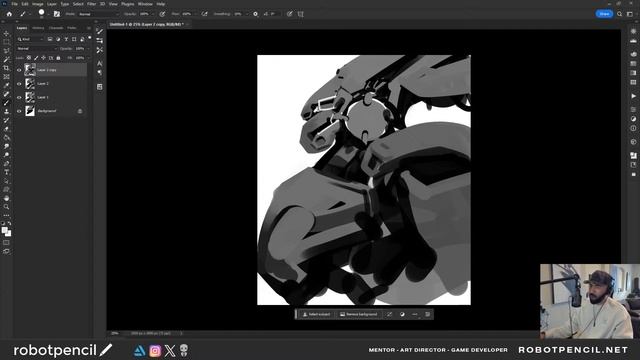Select the History Brush tool
This screenshot has height=360, width=640.
tap(6, 120)
